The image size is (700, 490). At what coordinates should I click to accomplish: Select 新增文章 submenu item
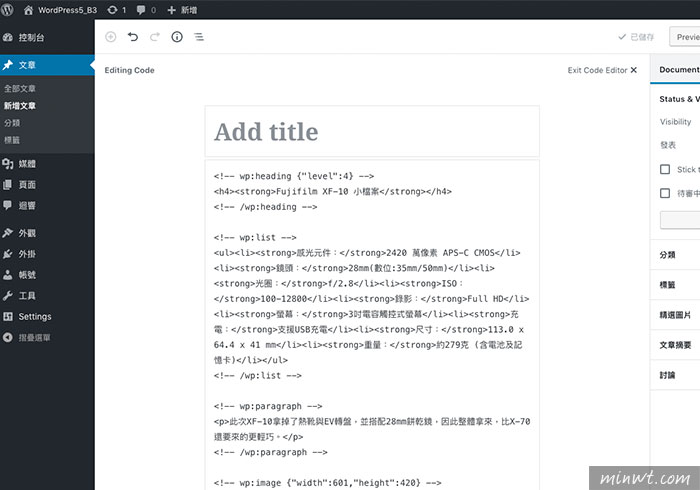pyautogui.click(x=20, y=106)
